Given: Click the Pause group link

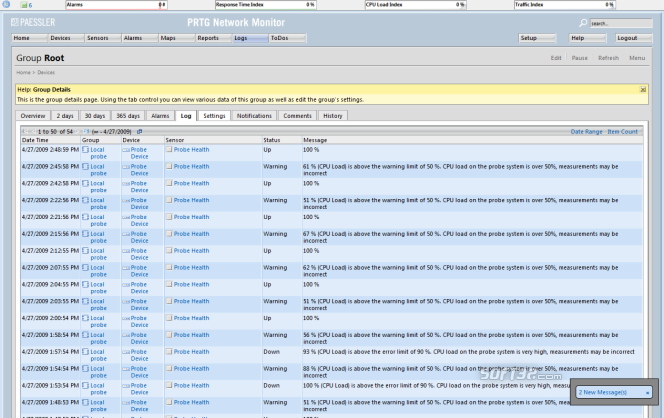Looking at the screenshot, I should 579,58.
